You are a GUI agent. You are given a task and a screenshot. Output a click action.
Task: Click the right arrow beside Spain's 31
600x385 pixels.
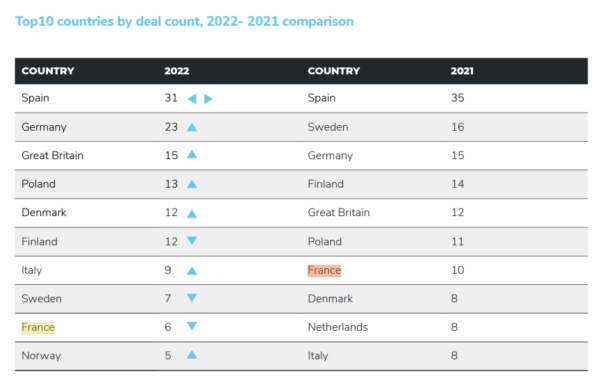click(x=208, y=99)
